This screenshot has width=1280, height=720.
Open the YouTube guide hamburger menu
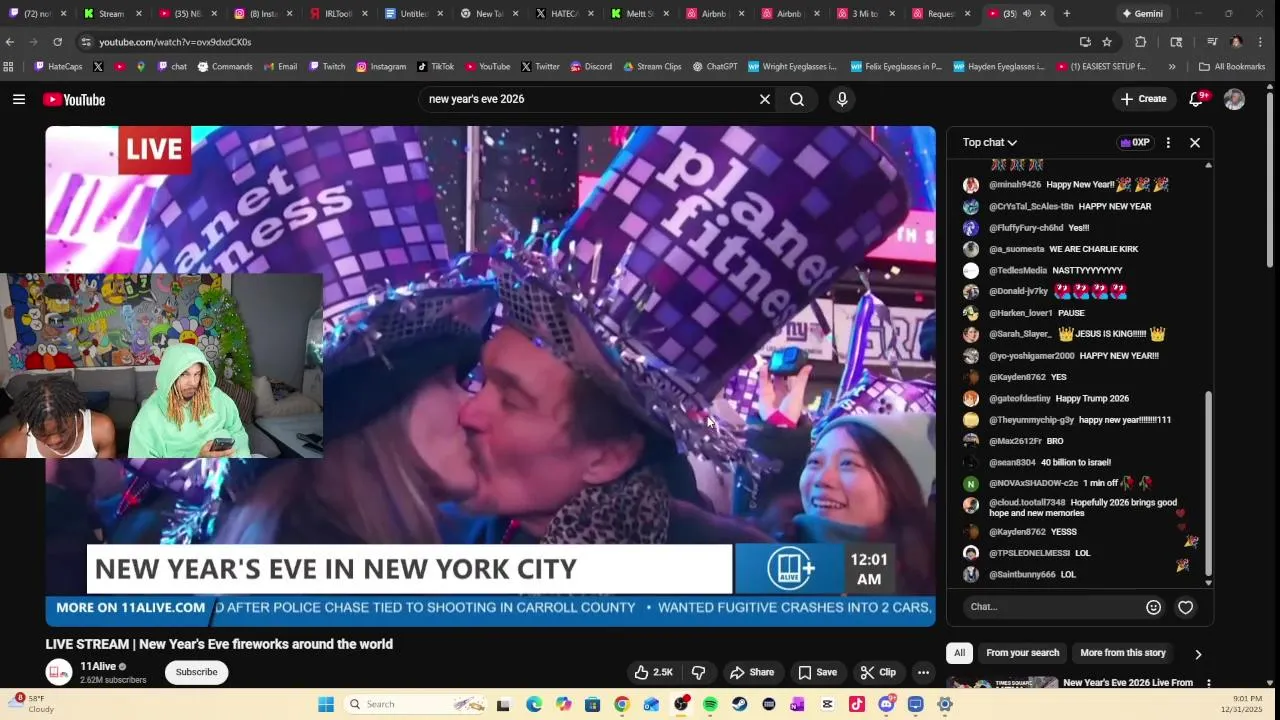point(19,99)
